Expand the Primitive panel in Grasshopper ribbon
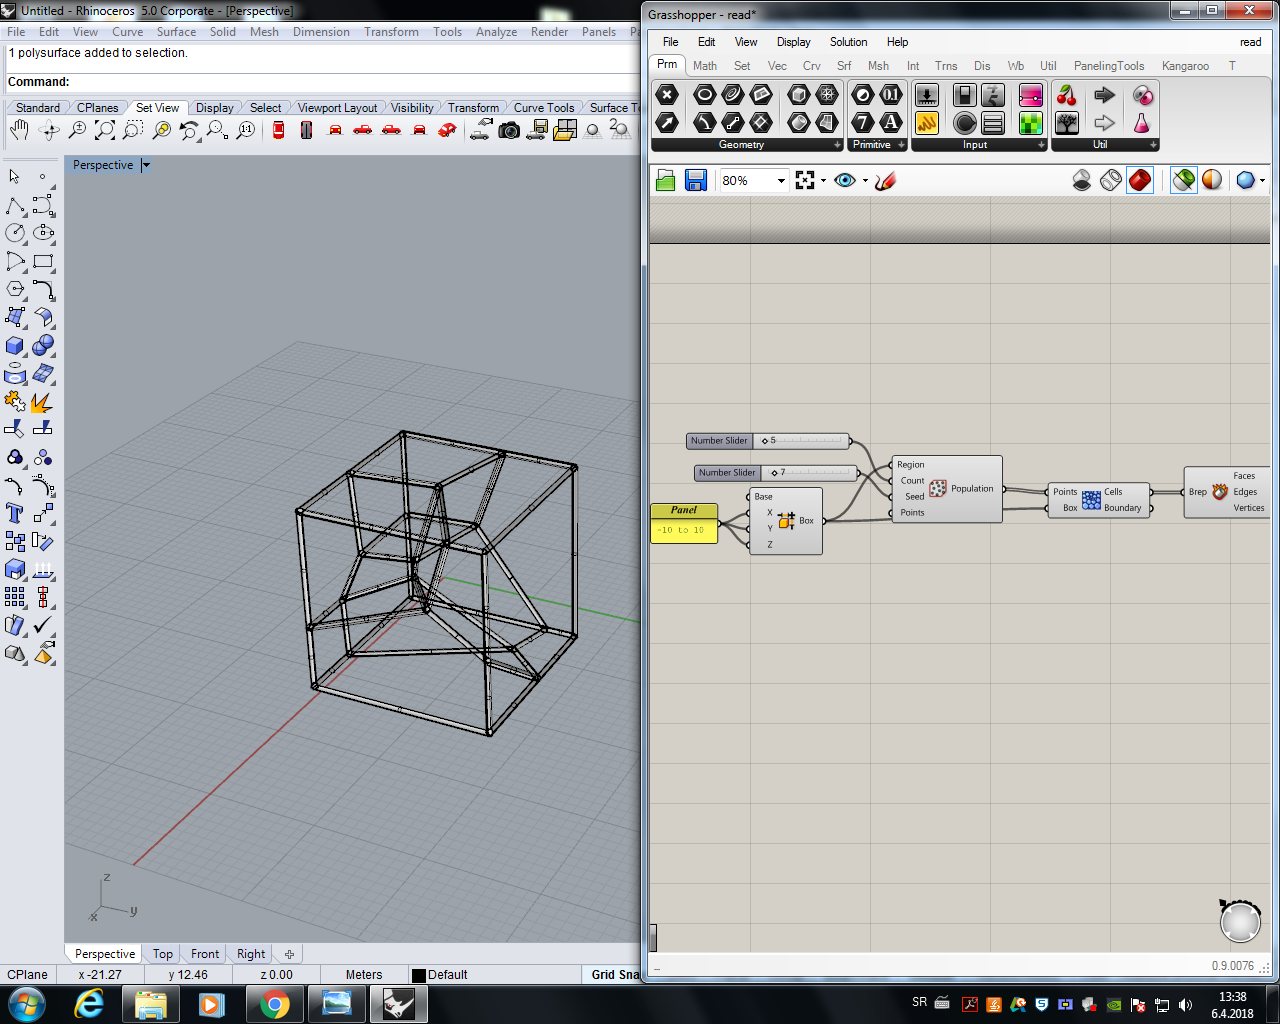The height and width of the screenshot is (1024, 1280). pyautogui.click(x=902, y=145)
